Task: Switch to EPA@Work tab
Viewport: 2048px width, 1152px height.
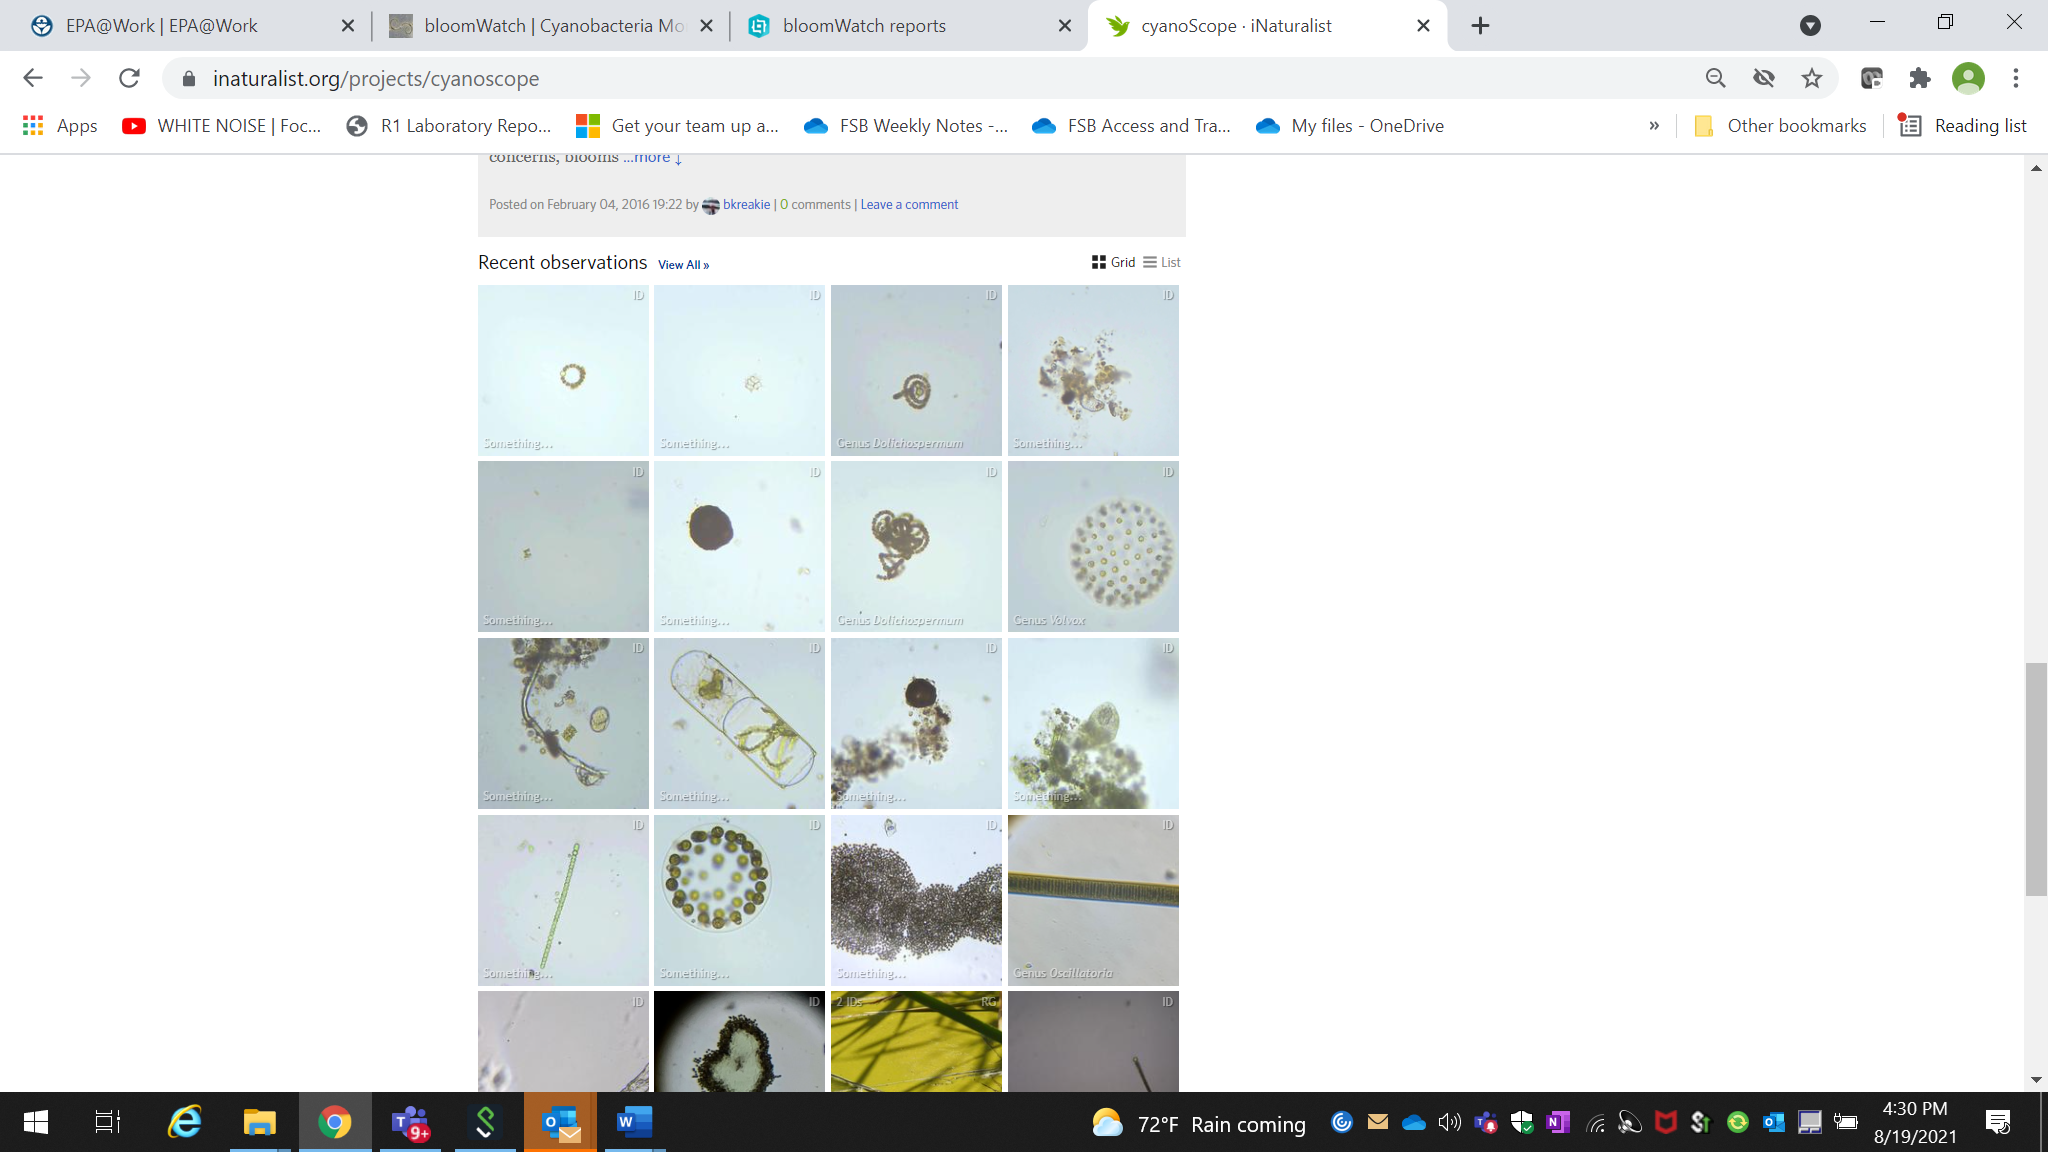Action: 162,26
